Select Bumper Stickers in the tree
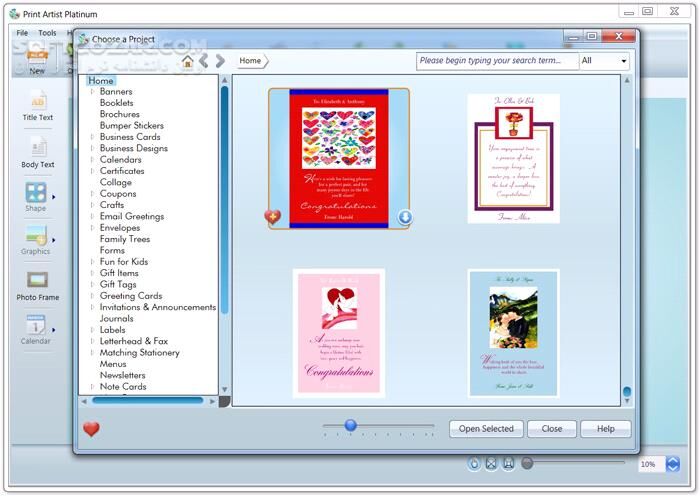The image size is (700, 496). (132, 125)
